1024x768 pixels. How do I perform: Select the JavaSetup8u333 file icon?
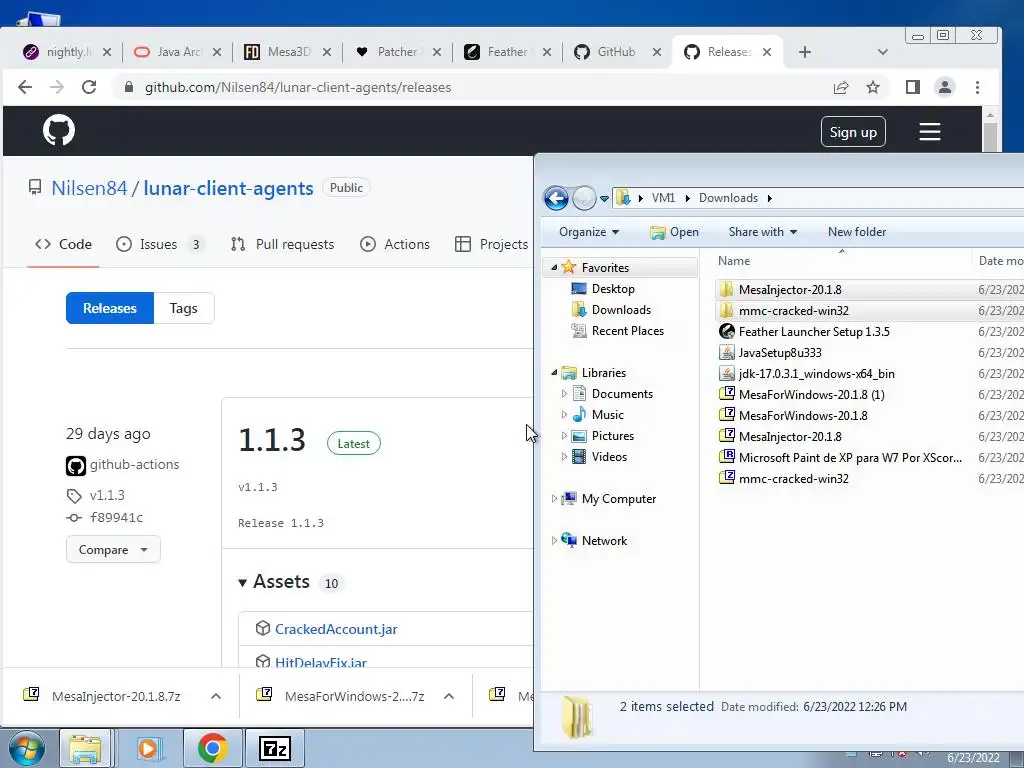(726, 353)
